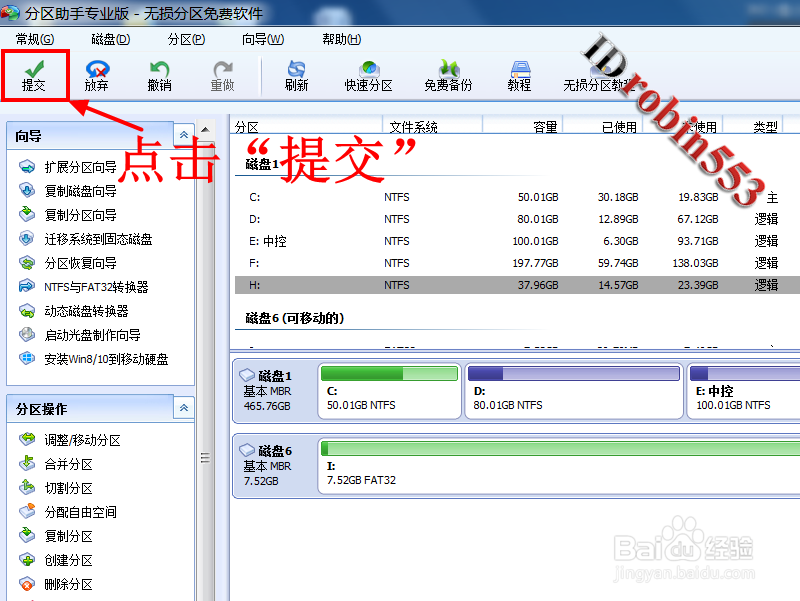The width and height of the screenshot is (800, 601).
Task: Open the 教程 tutorial icon
Action: coord(519,76)
